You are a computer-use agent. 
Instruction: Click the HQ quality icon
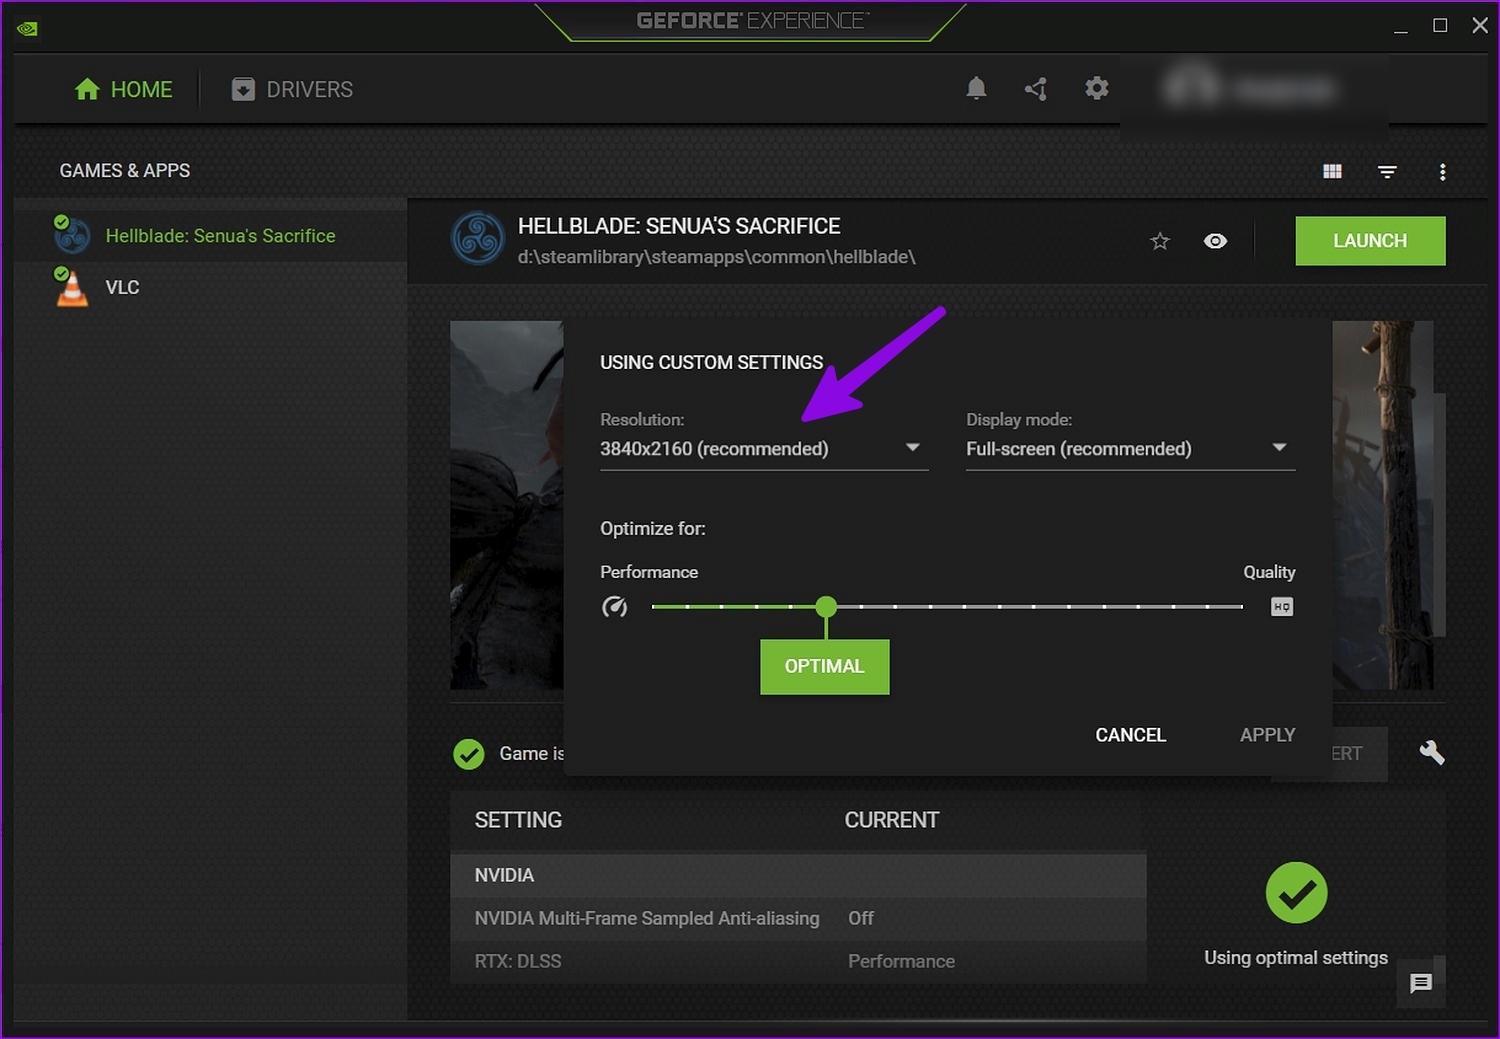1282,607
